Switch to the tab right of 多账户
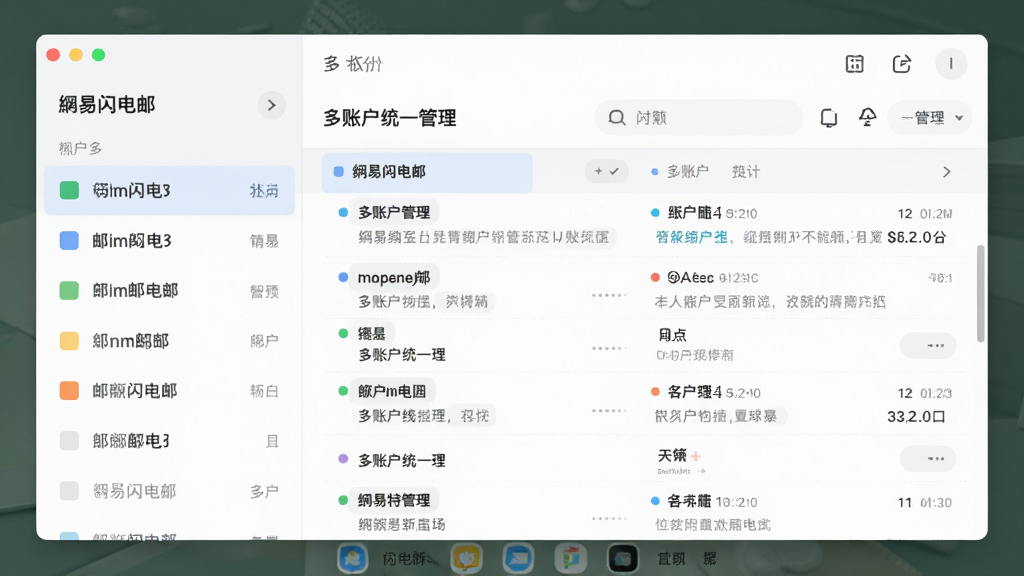The width and height of the screenshot is (1024, 576). click(x=746, y=172)
